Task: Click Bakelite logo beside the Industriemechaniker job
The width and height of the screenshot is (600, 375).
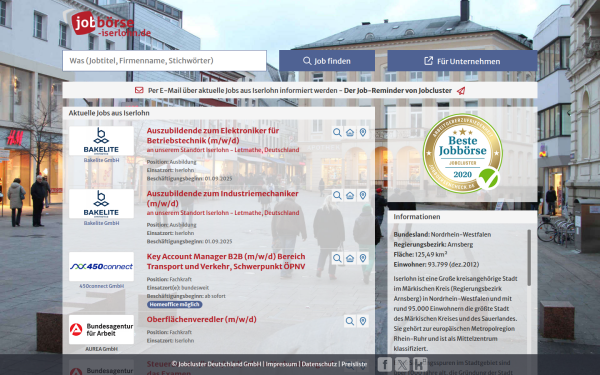Action: (101, 204)
